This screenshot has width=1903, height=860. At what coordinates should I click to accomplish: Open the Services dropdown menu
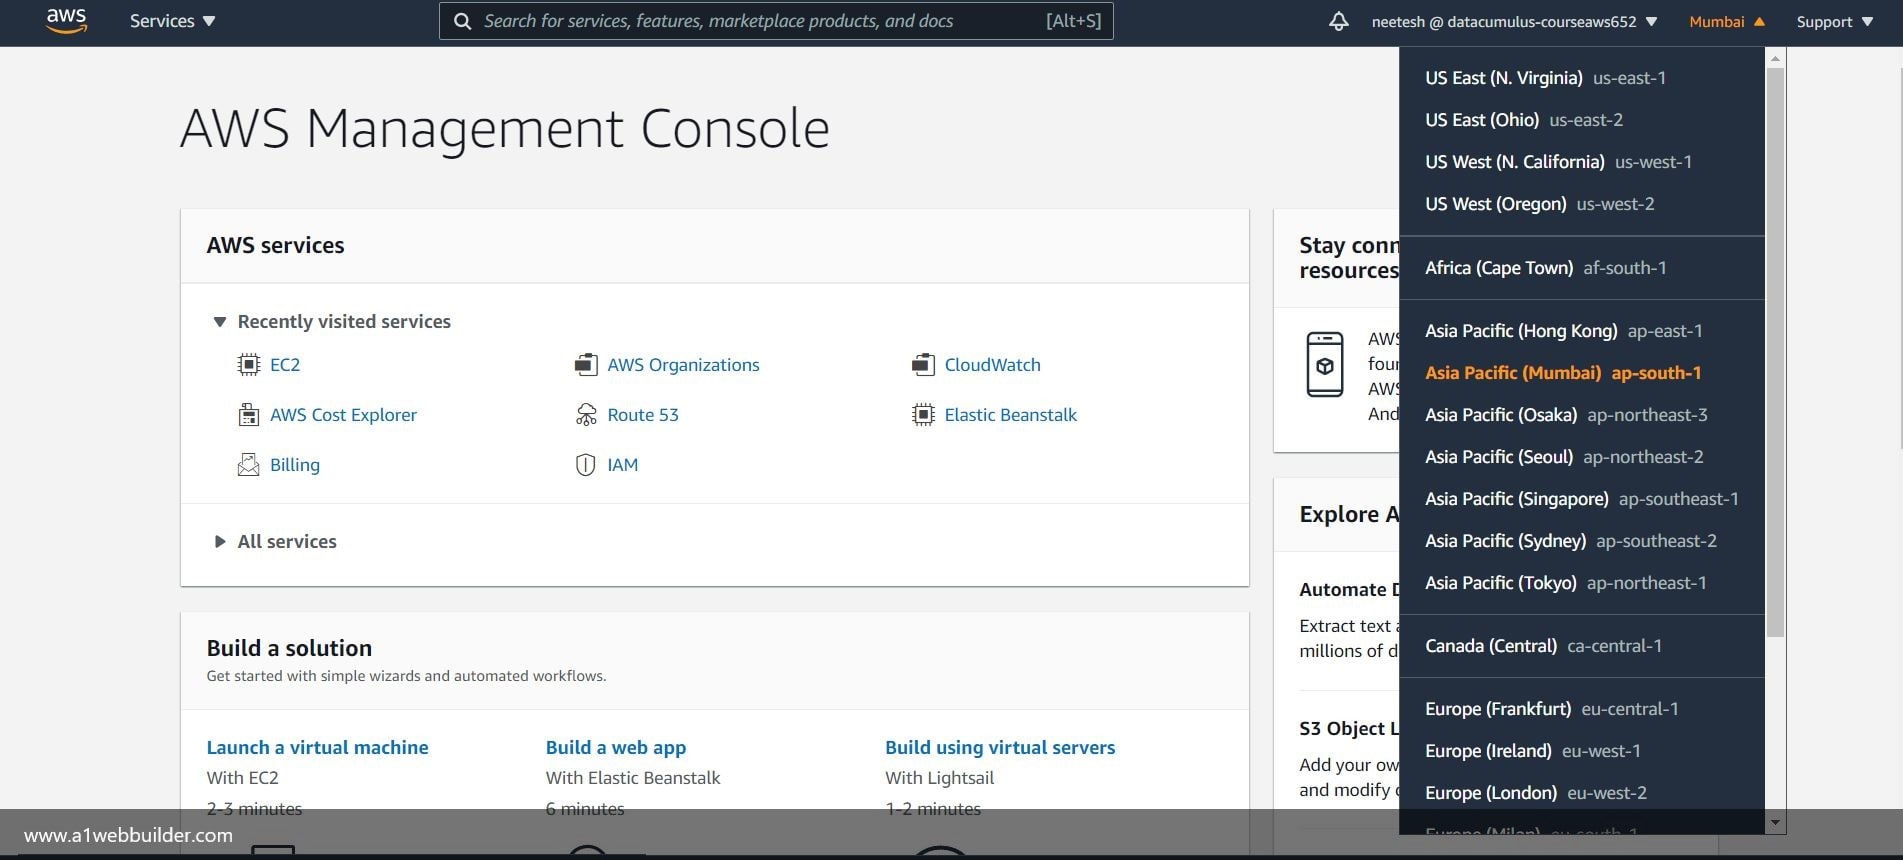pyautogui.click(x=172, y=21)
